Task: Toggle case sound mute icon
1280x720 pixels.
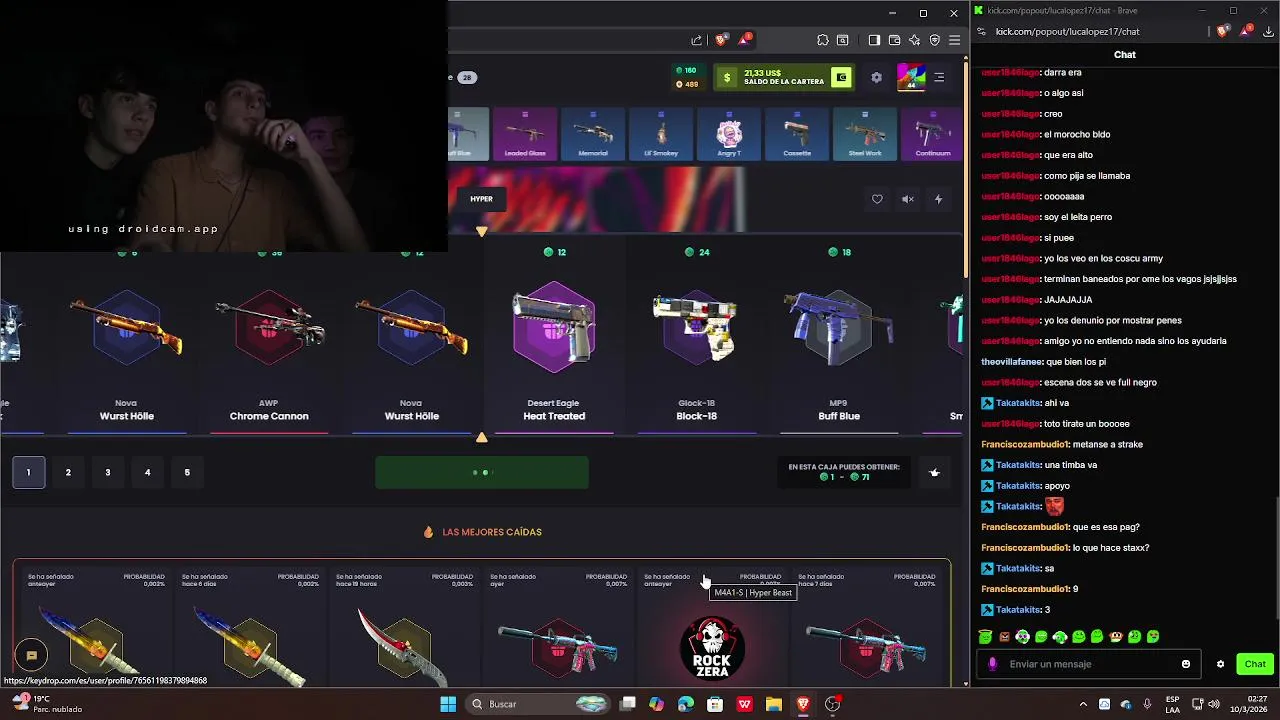Action: (908, 199)
